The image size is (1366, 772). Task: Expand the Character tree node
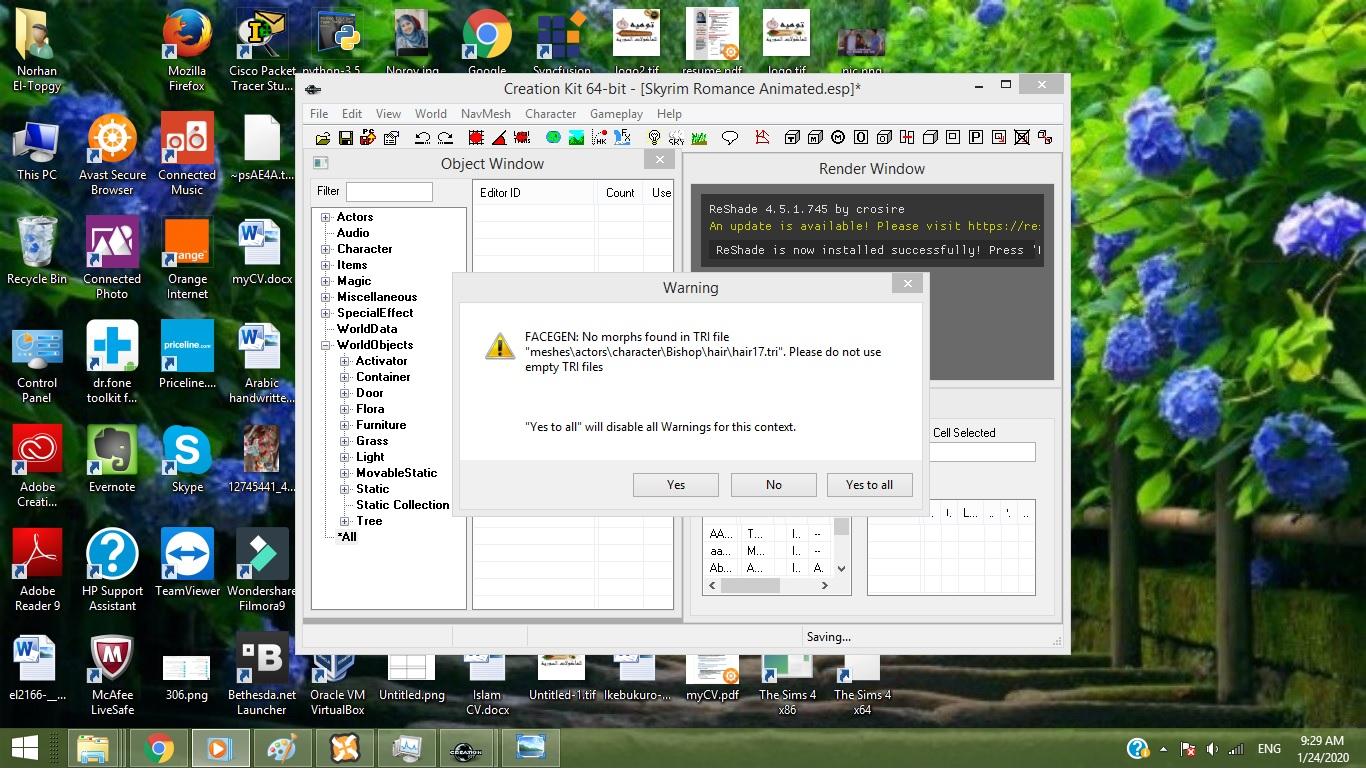(x=326, y=249)
